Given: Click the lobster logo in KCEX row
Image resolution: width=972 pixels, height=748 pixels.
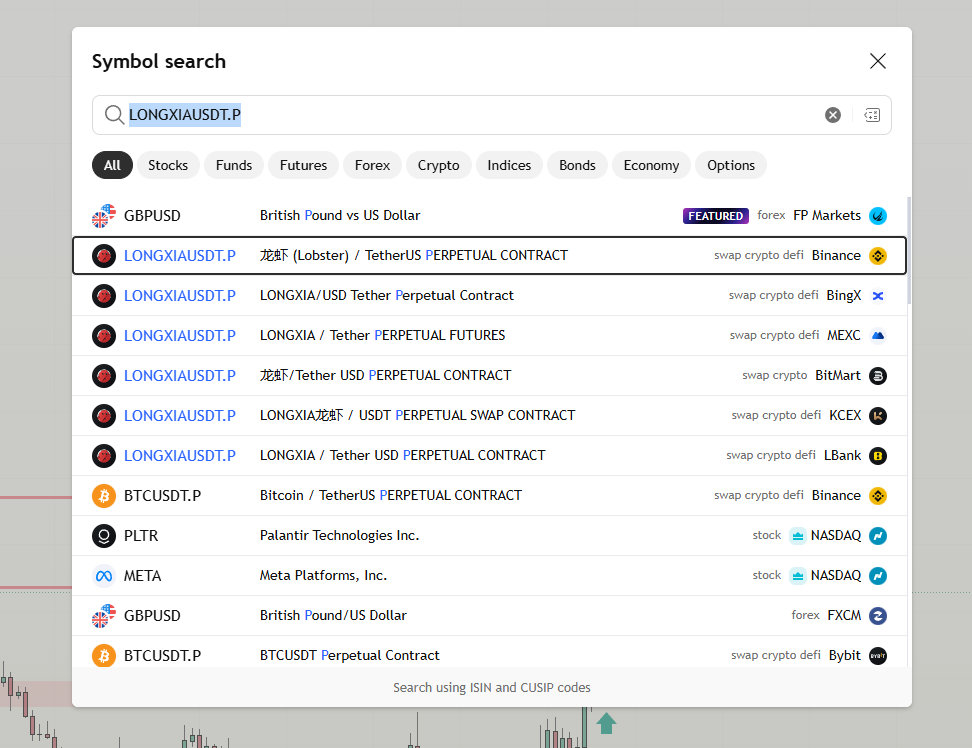Looking at the screenshot, I should click(104, 415).
